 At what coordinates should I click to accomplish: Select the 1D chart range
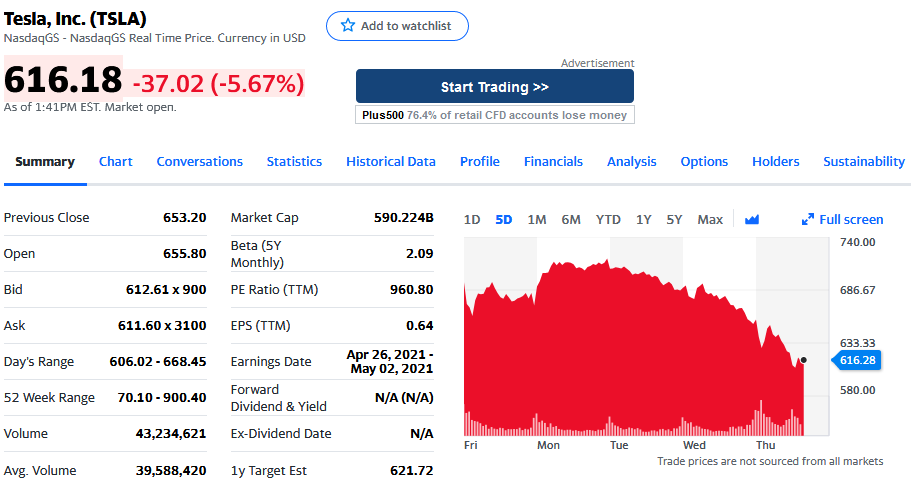[472, 220]
